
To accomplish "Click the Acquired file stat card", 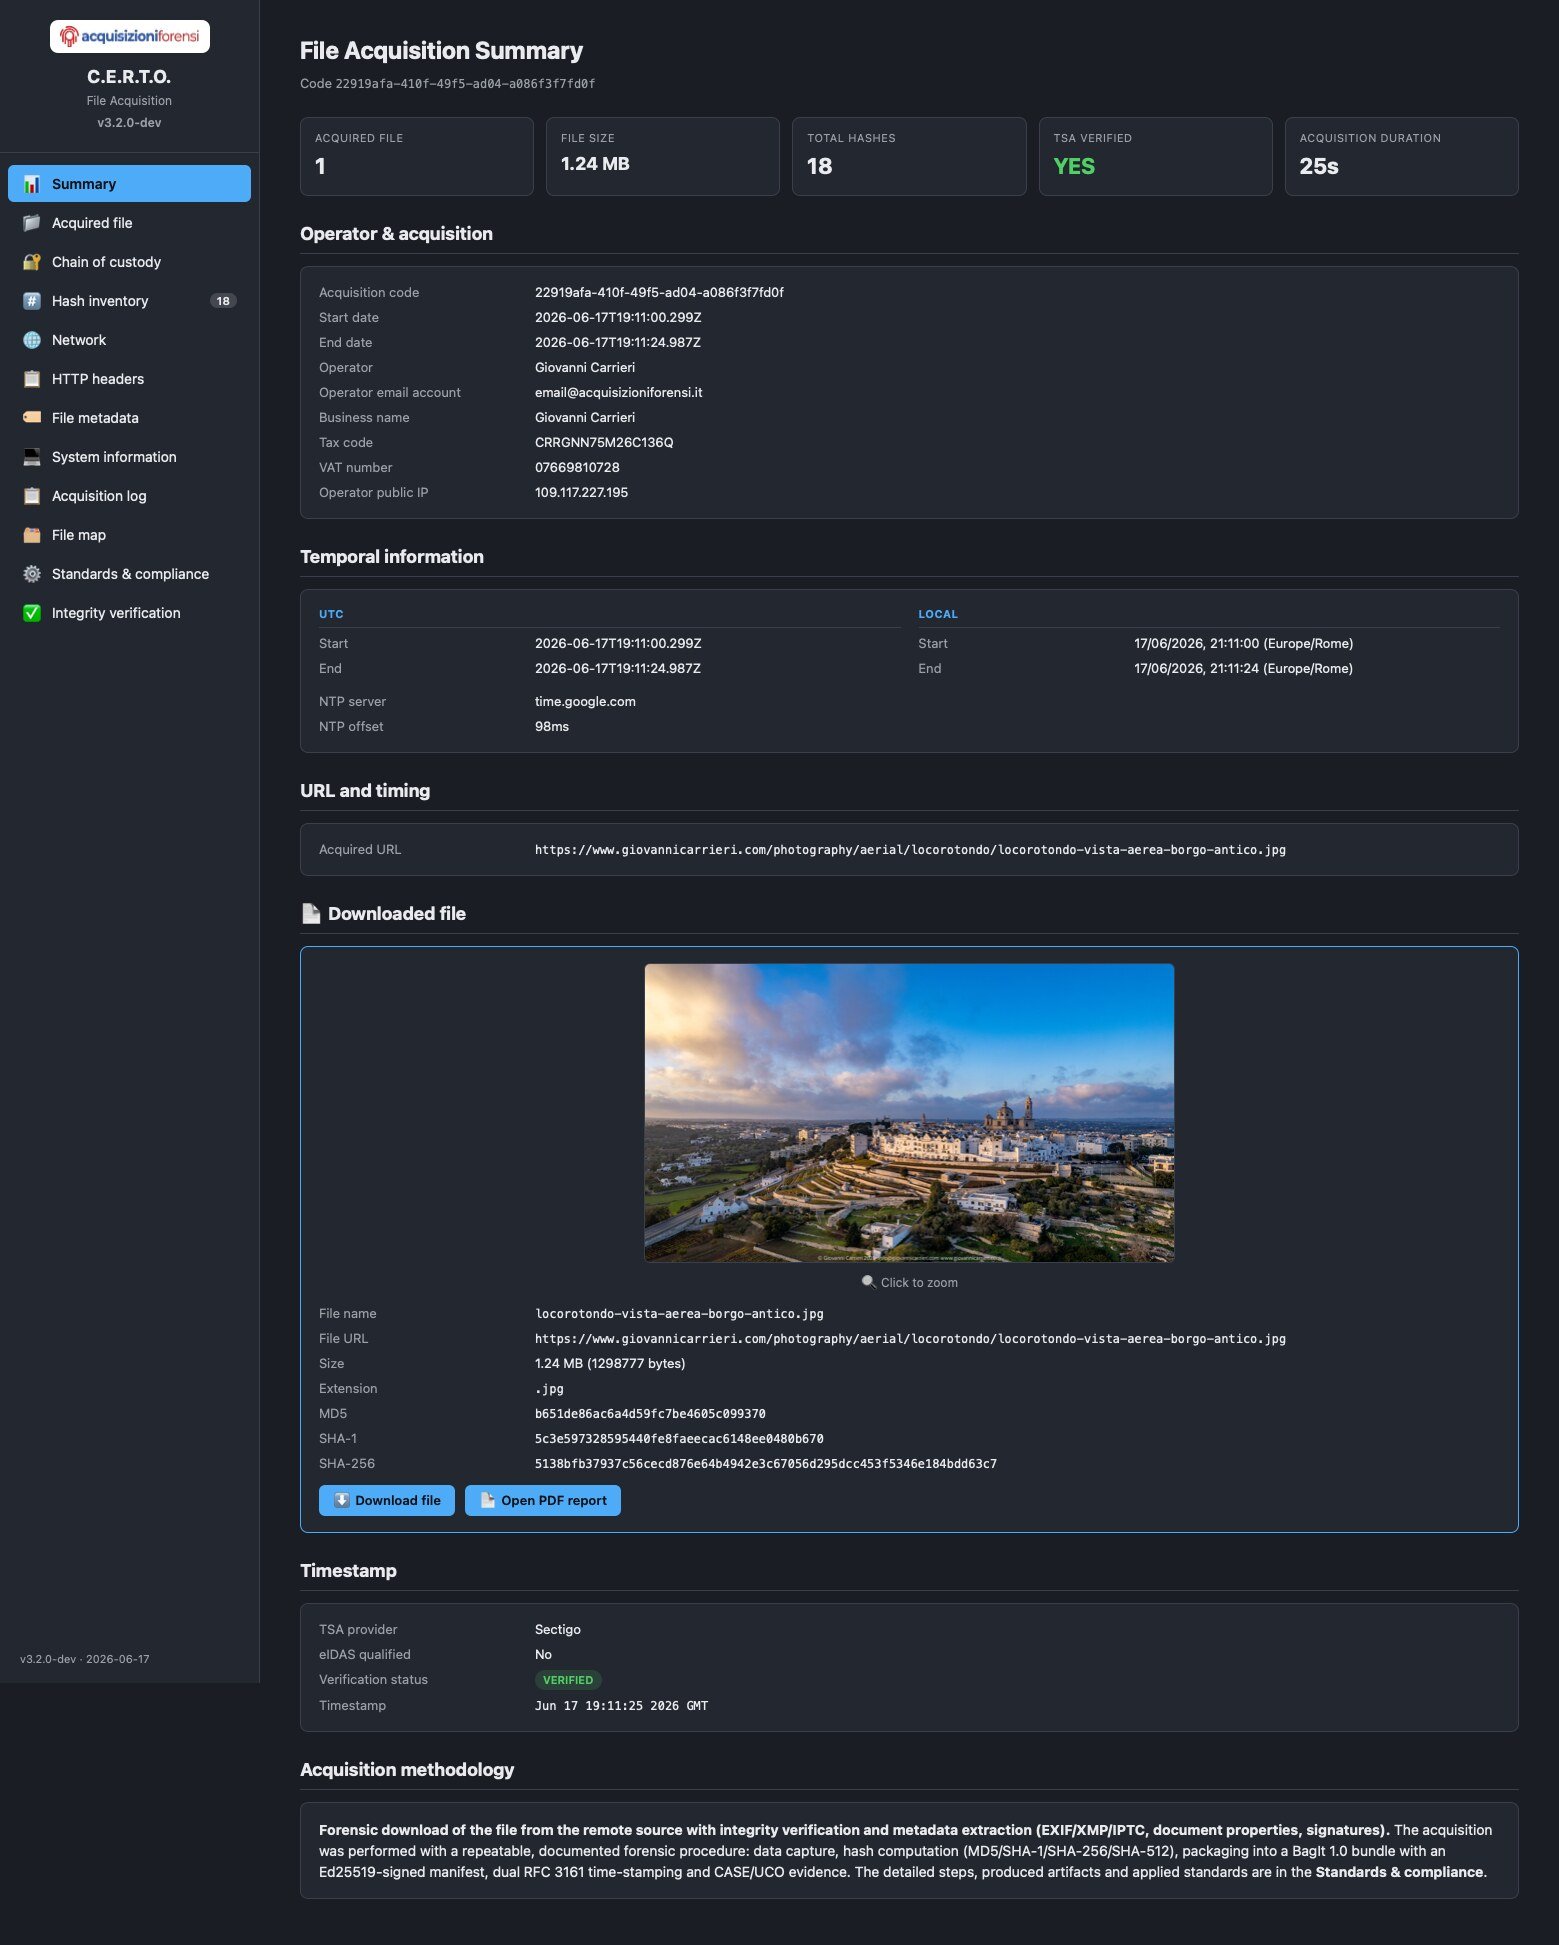I will (417, 156).
